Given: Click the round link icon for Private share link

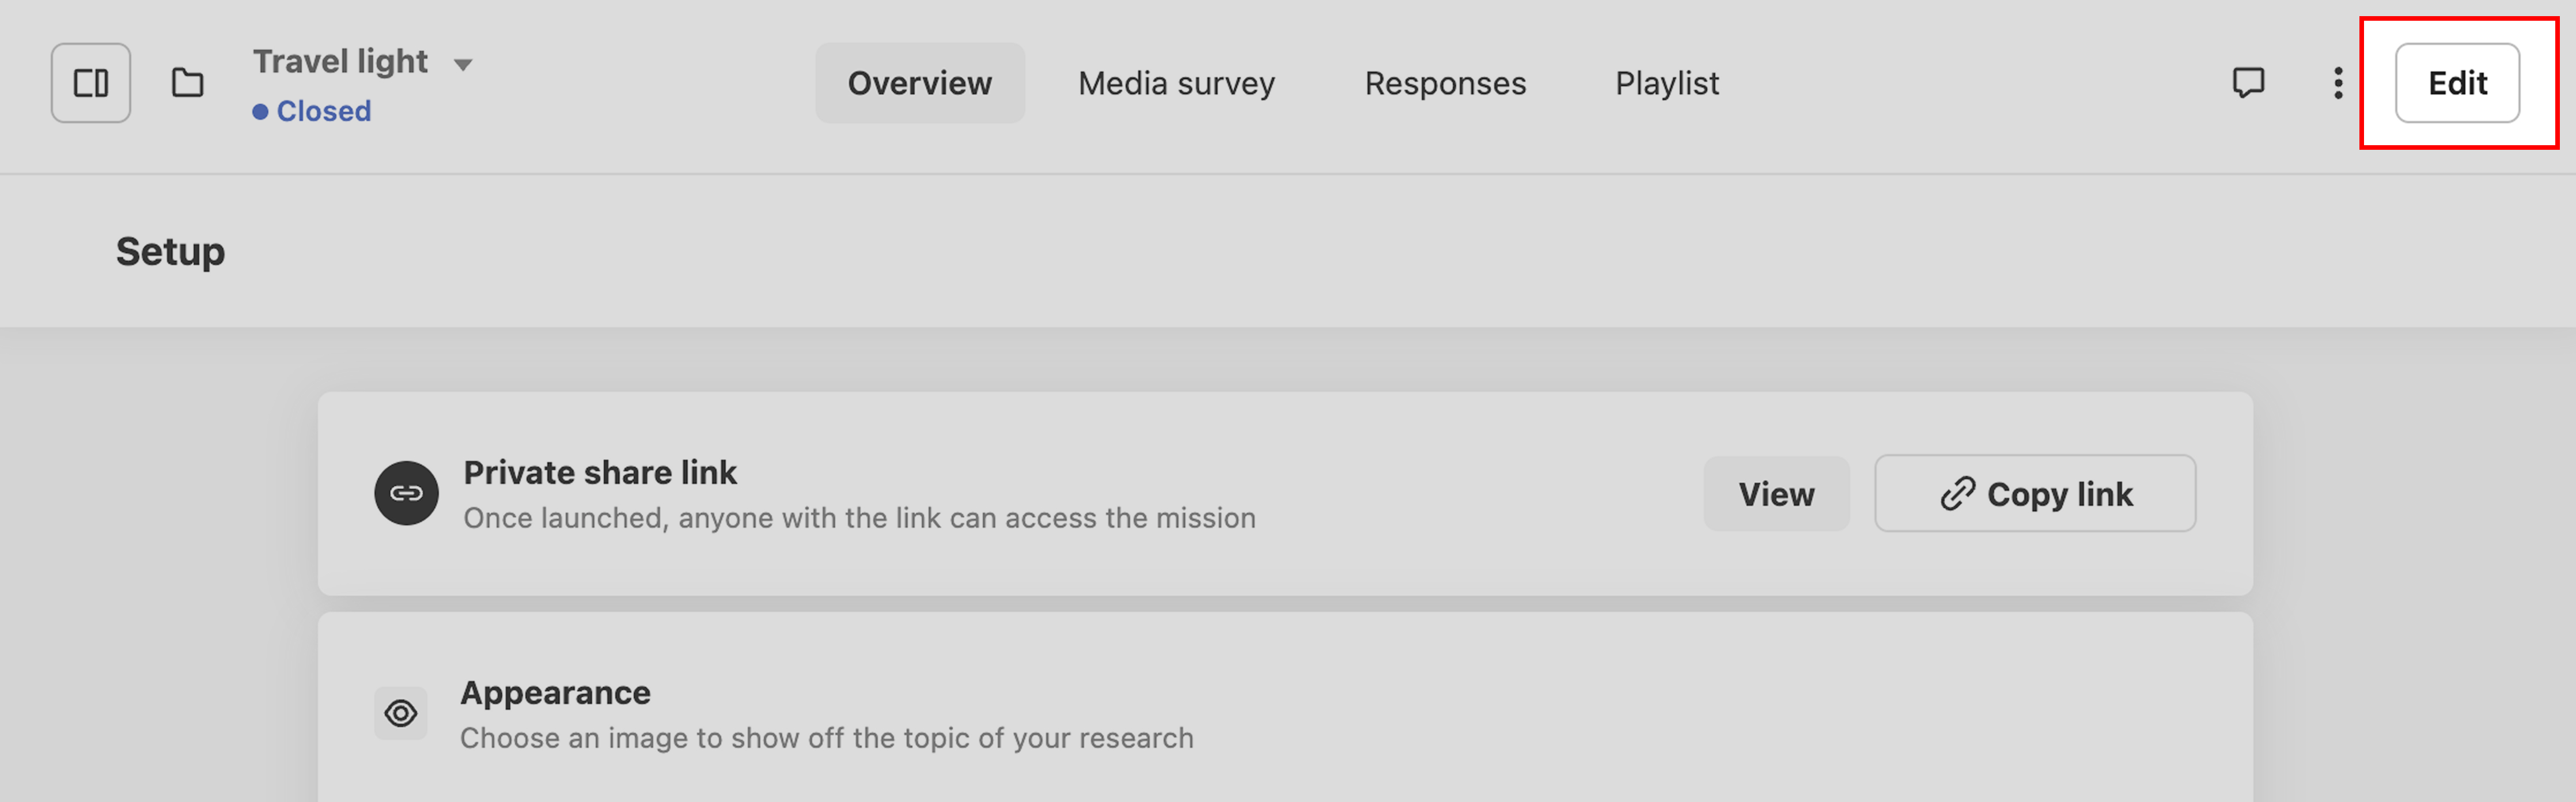Looking at the screenshot, I should pyautogui.click(x=406, y=493).
